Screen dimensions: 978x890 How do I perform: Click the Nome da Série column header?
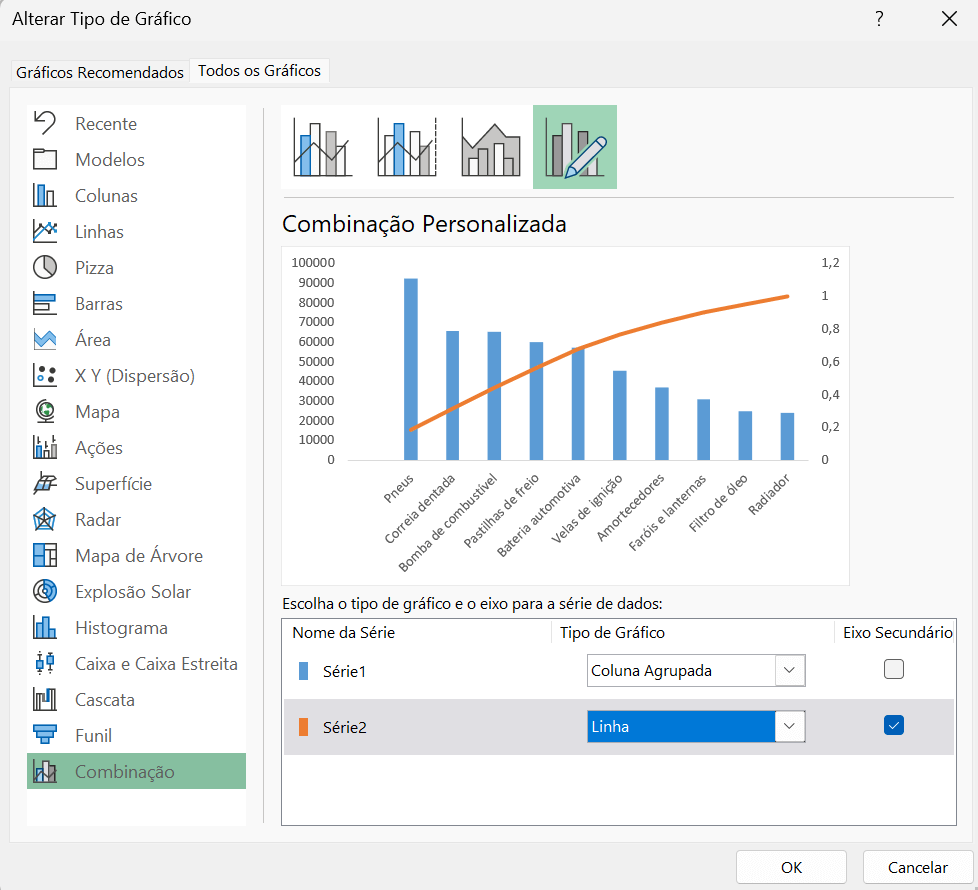344,632
